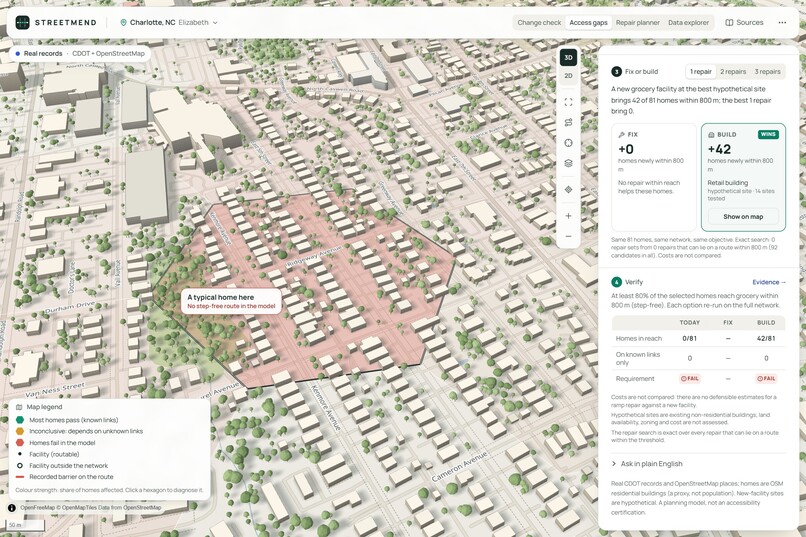Image resolution: width=806 pixels, height=537 pixels.
Task: Click the circular target icon in map toolbar
Action: (568, 143)
